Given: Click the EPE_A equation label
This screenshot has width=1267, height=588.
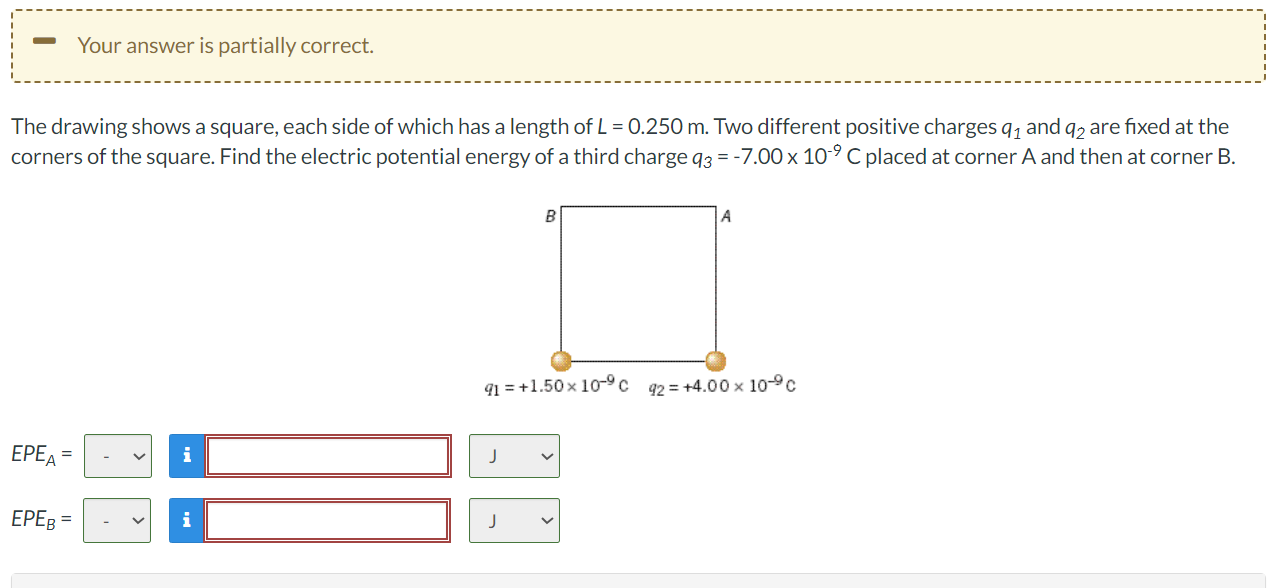Looking at the screenshot, I should 38,455.
